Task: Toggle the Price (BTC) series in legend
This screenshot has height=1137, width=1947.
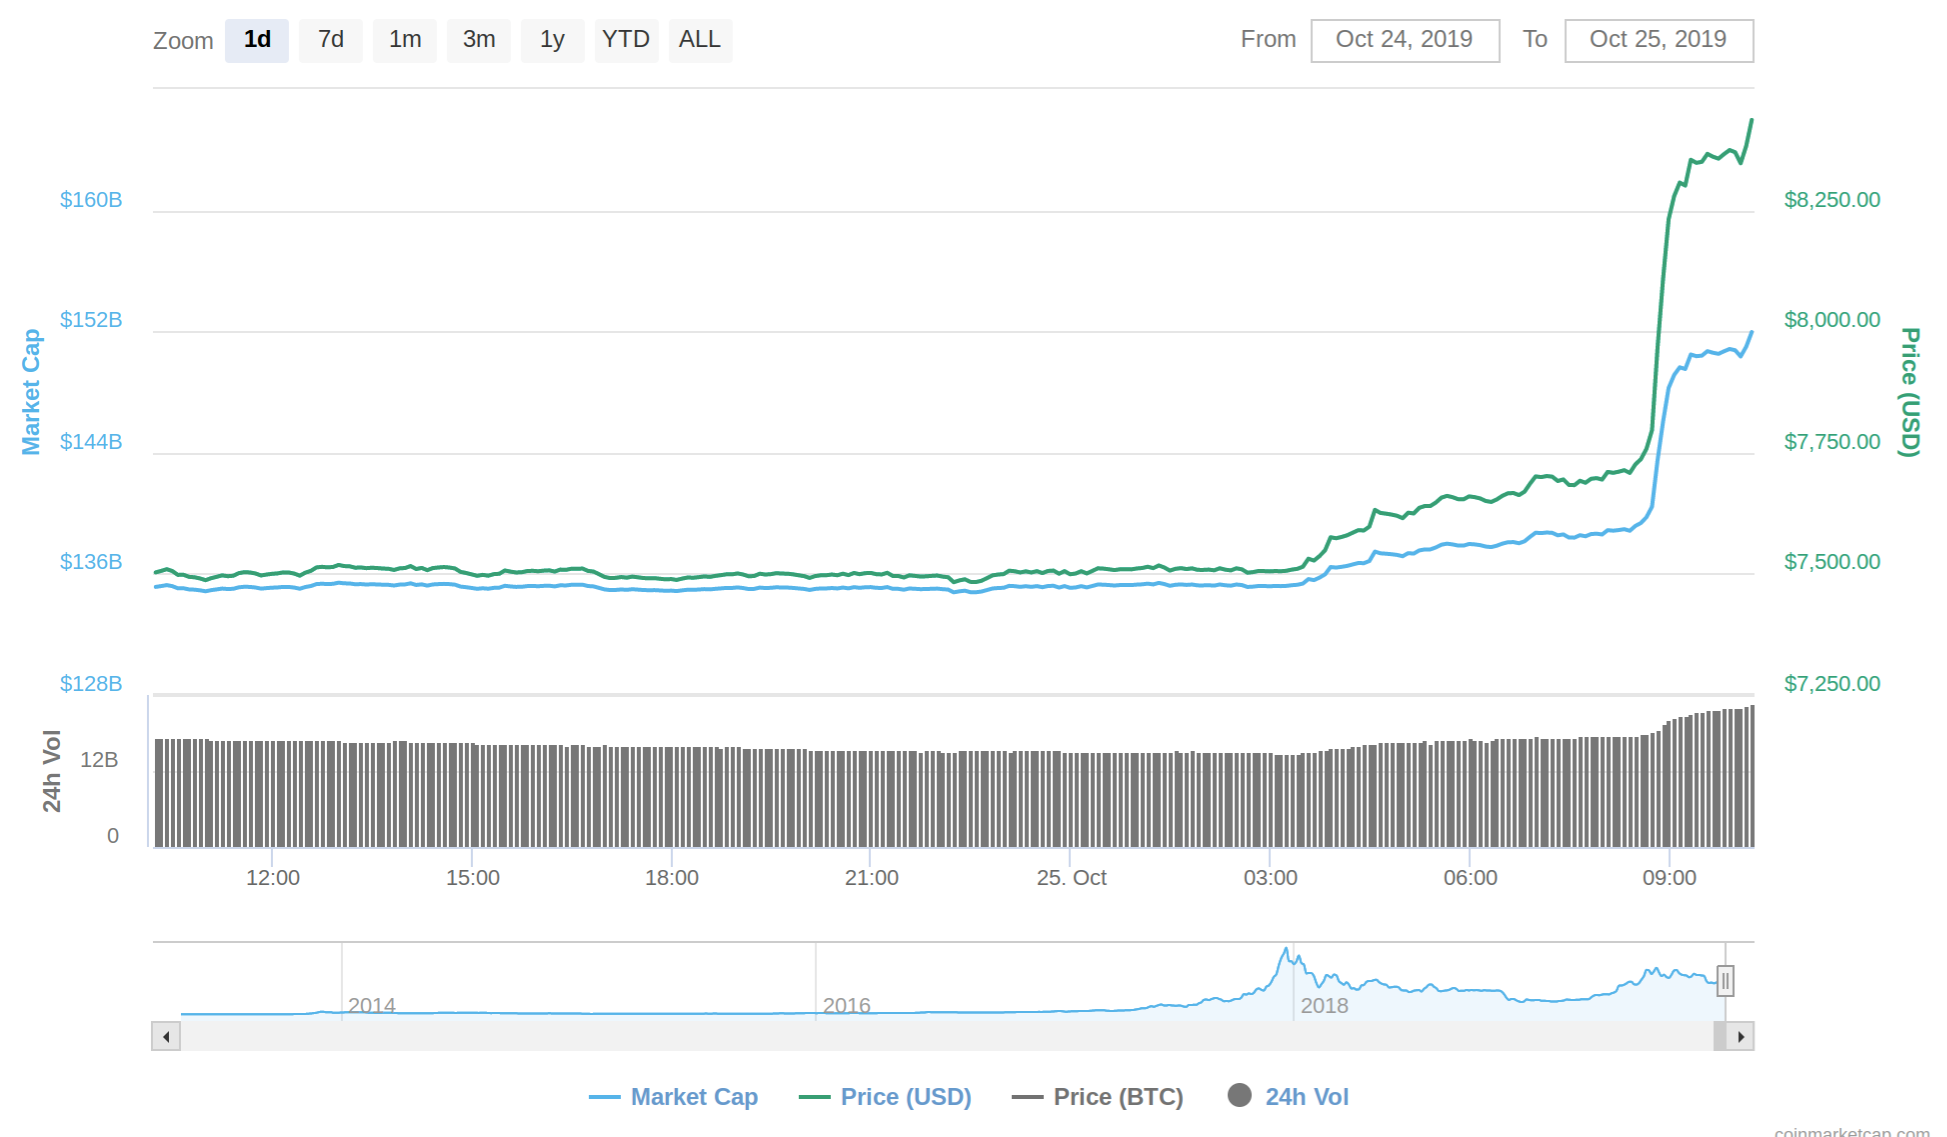Action: point(1098,1097)
